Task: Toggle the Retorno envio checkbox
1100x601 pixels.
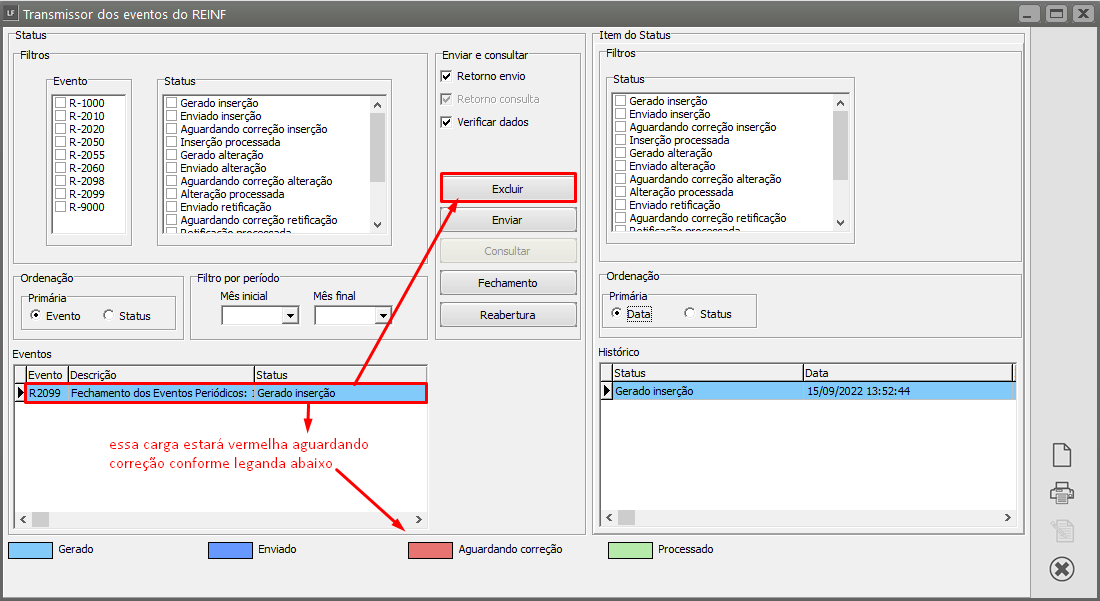Action: (447, 77)
